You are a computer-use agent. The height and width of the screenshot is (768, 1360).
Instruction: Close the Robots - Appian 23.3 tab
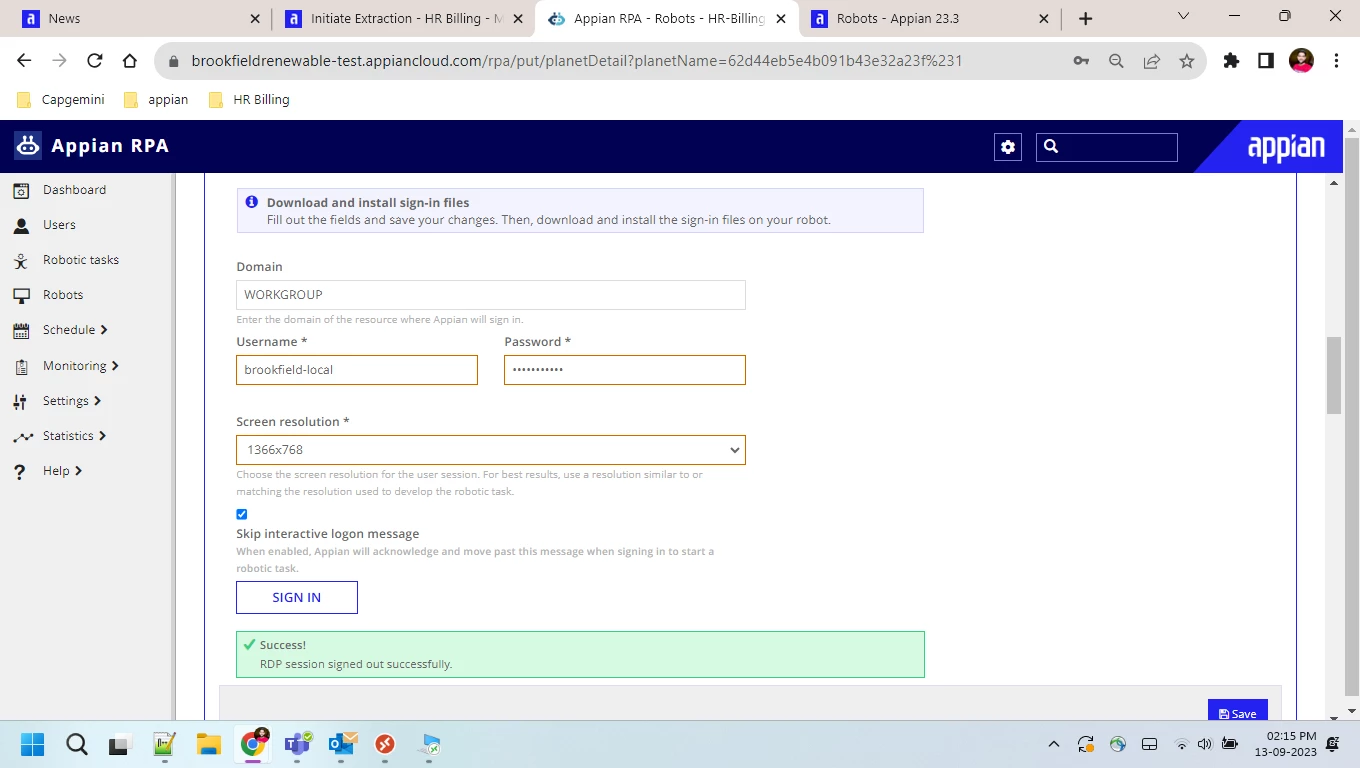(x=1045, y=18)
